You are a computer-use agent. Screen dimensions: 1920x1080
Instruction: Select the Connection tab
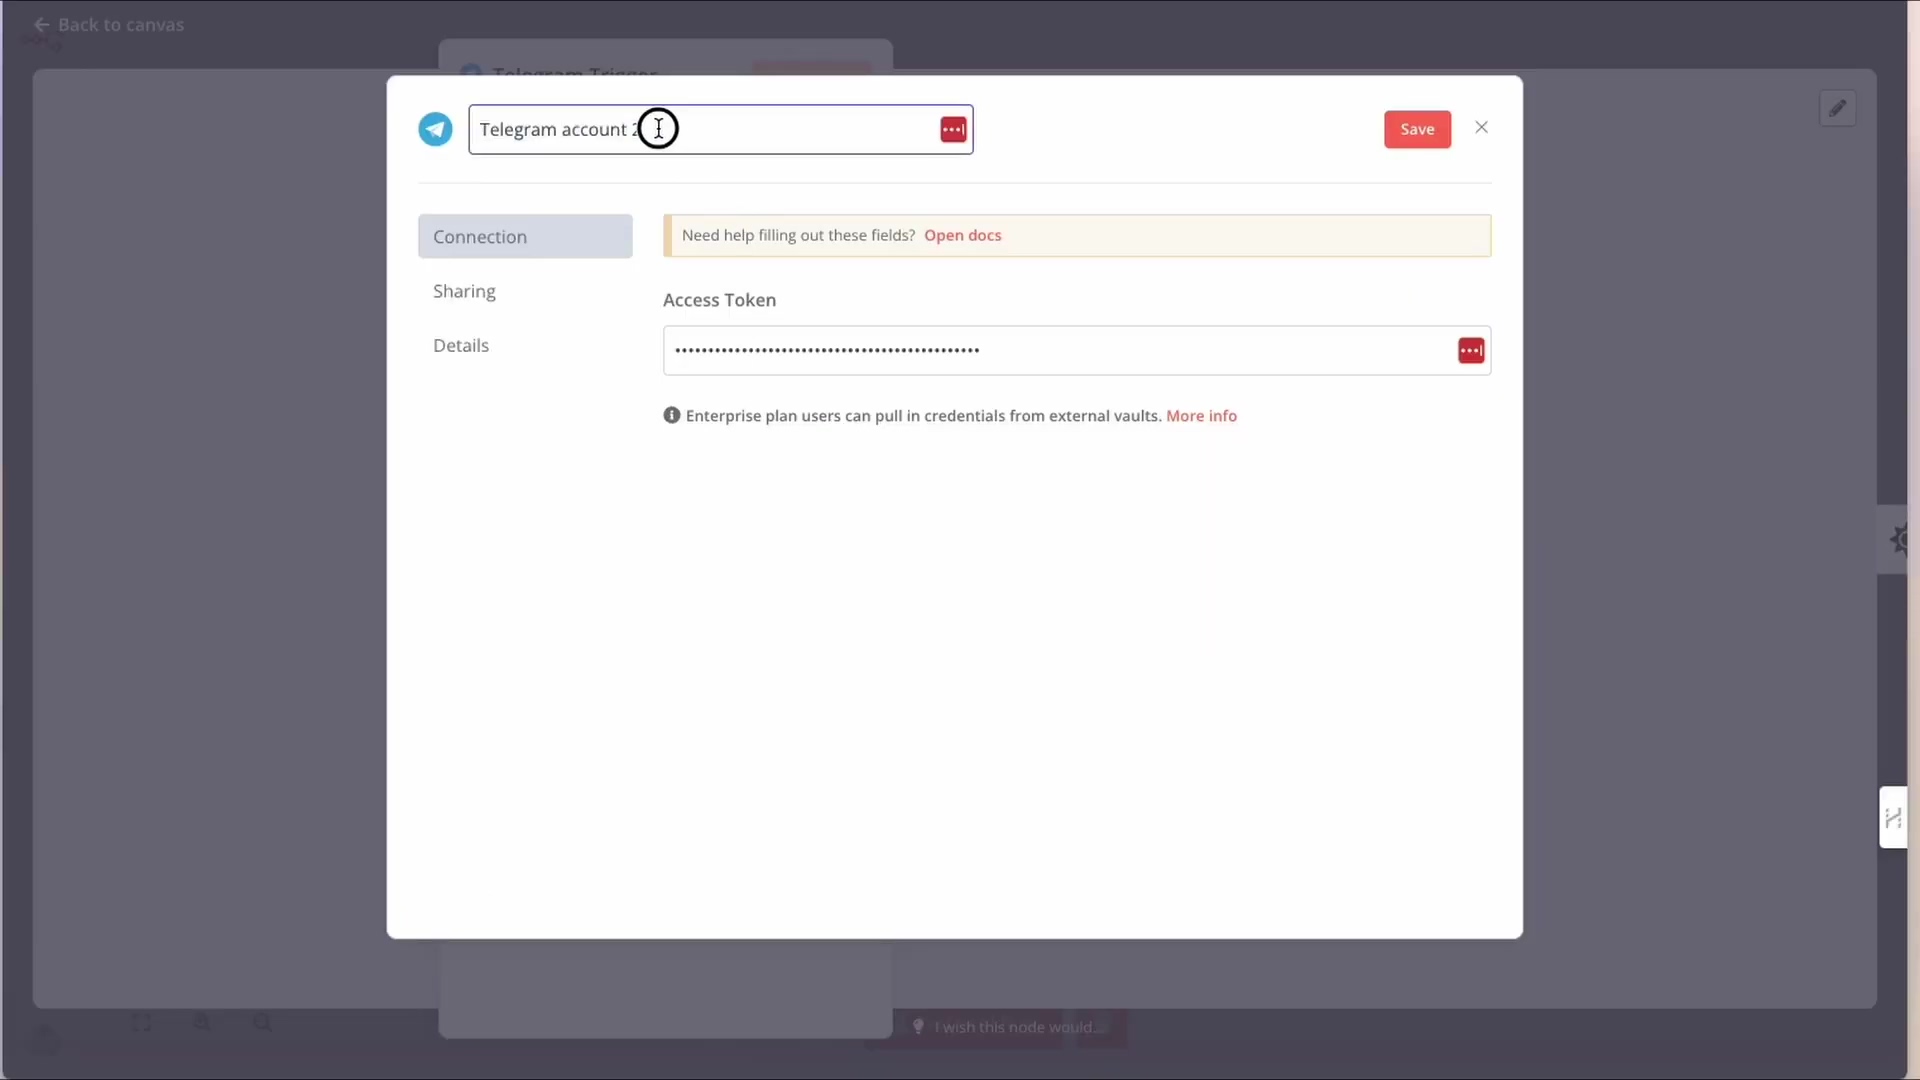point(525,237)
